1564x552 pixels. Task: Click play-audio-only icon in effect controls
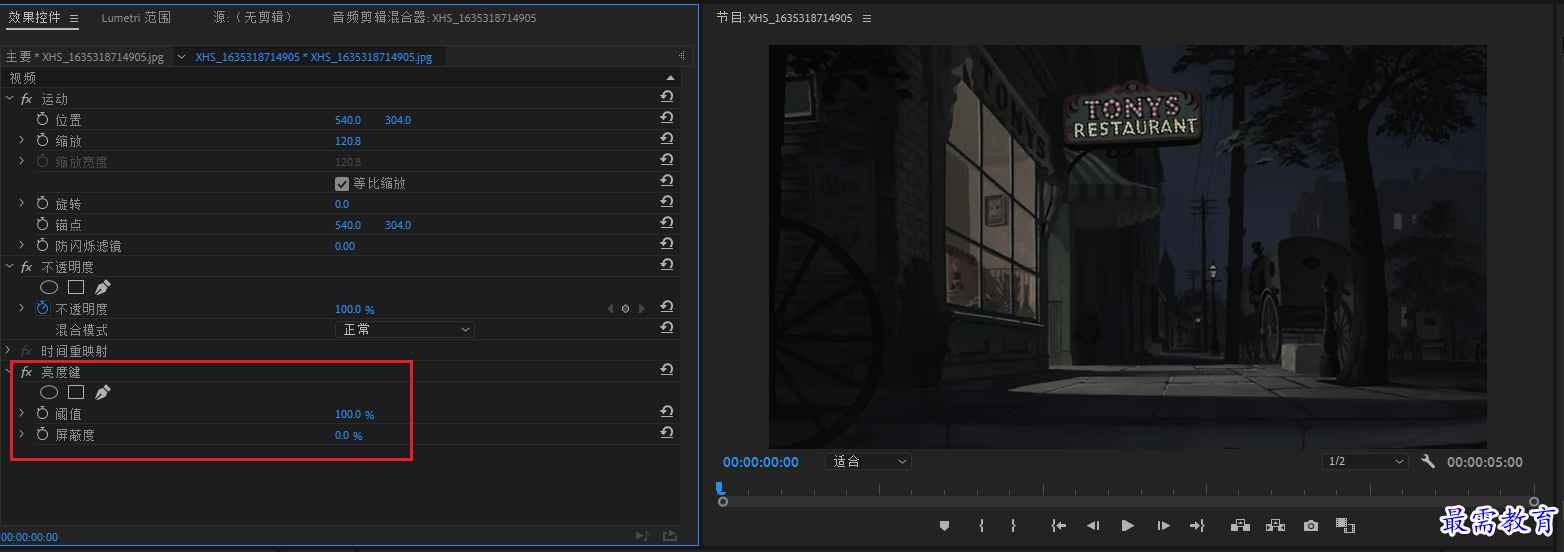[x=642, y=537]
